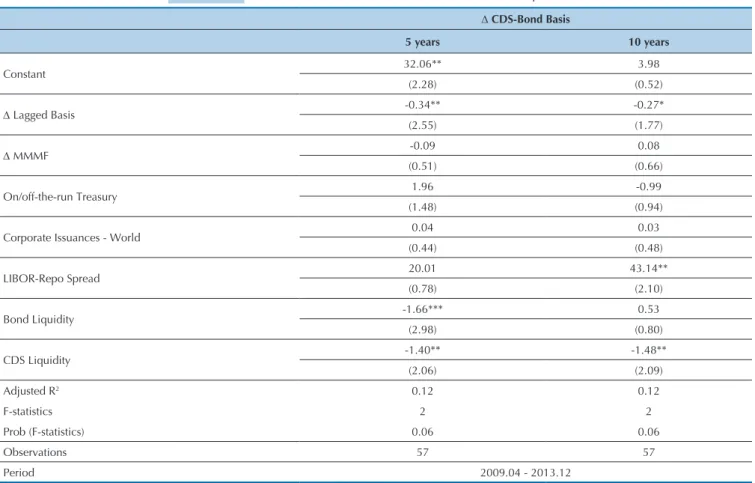
Task: Click the Δ MMMF row label
Action: (26, 156)
